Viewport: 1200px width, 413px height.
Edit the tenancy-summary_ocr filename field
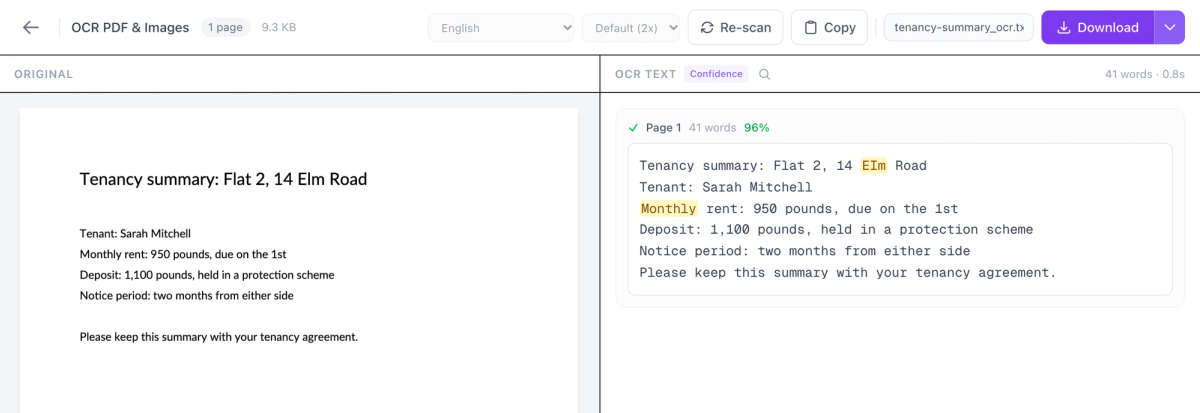coord(959,28)
